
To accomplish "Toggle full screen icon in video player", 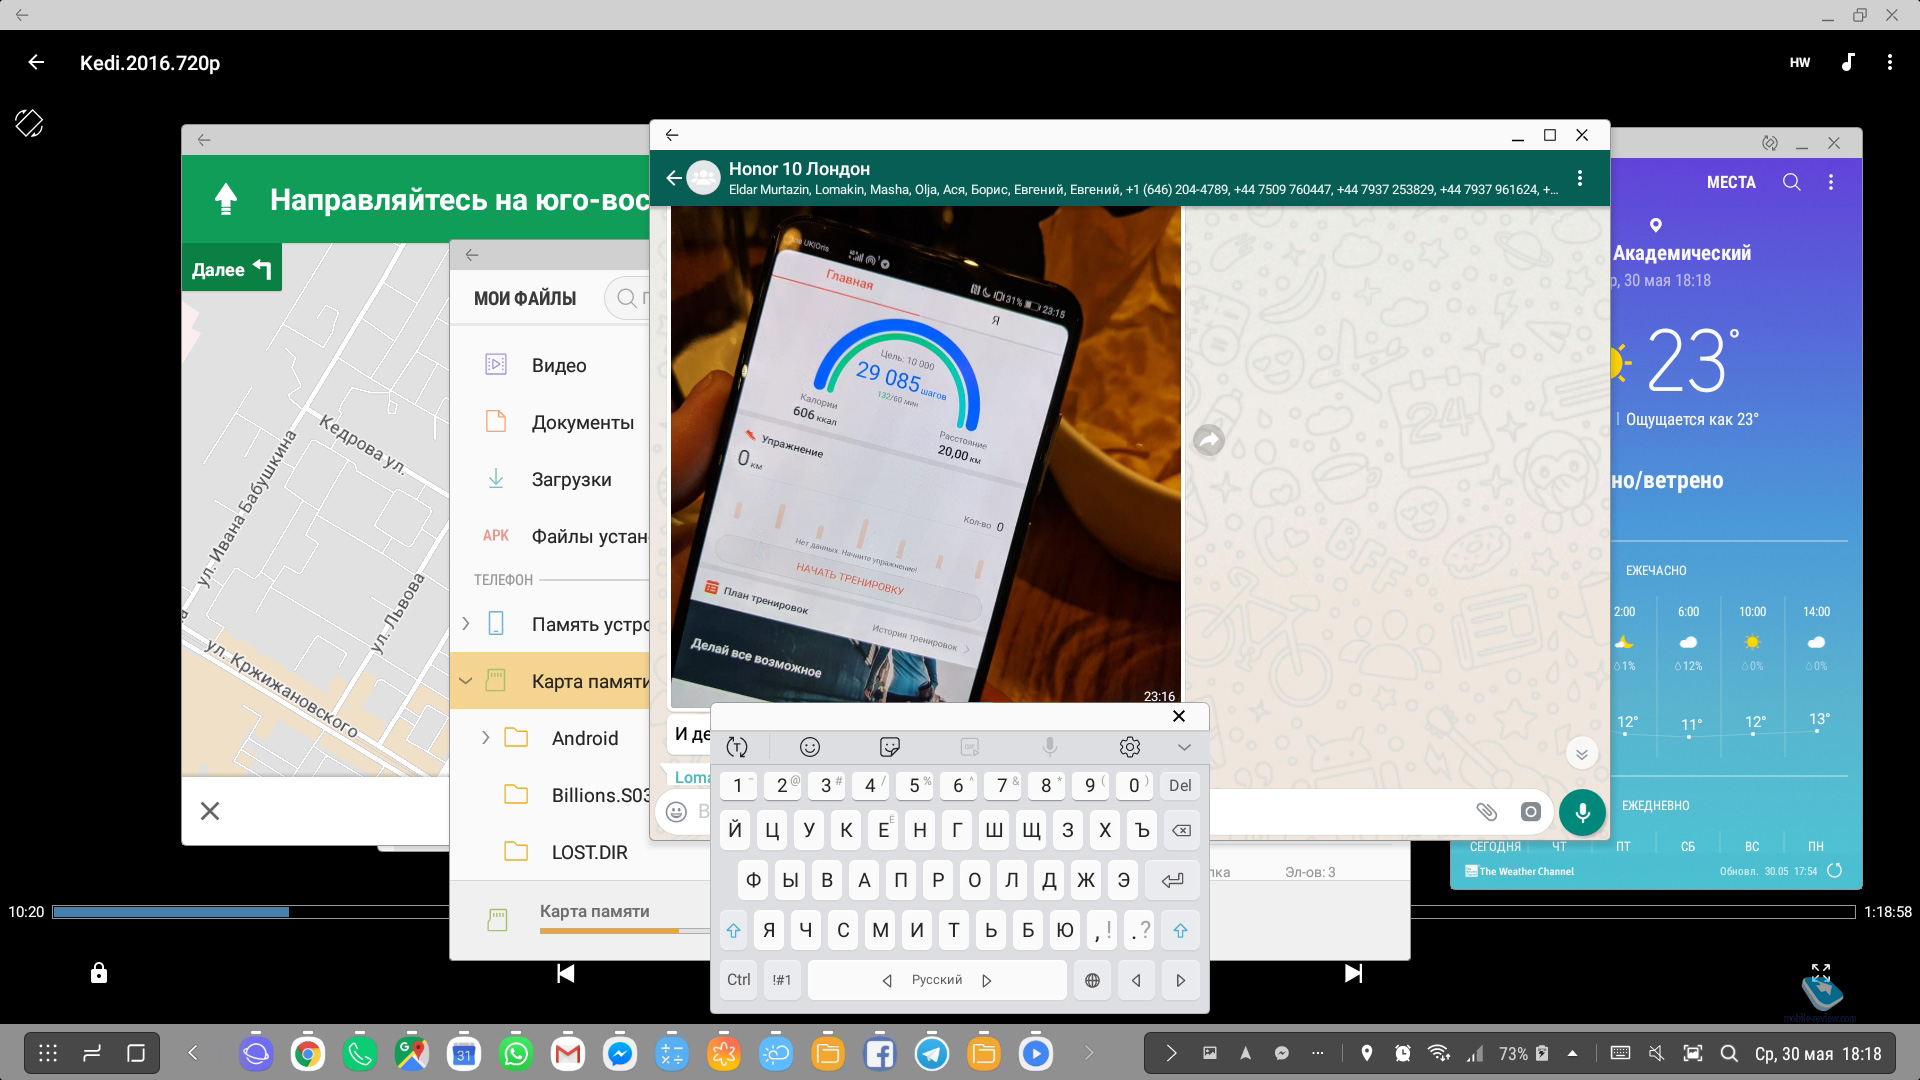I will pos(1821,971).
